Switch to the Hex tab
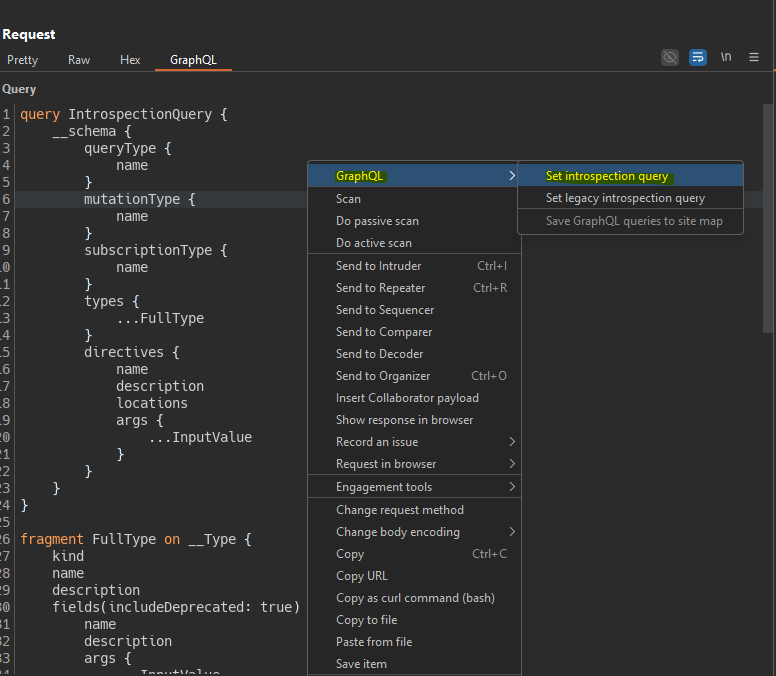 coord(130,60)
